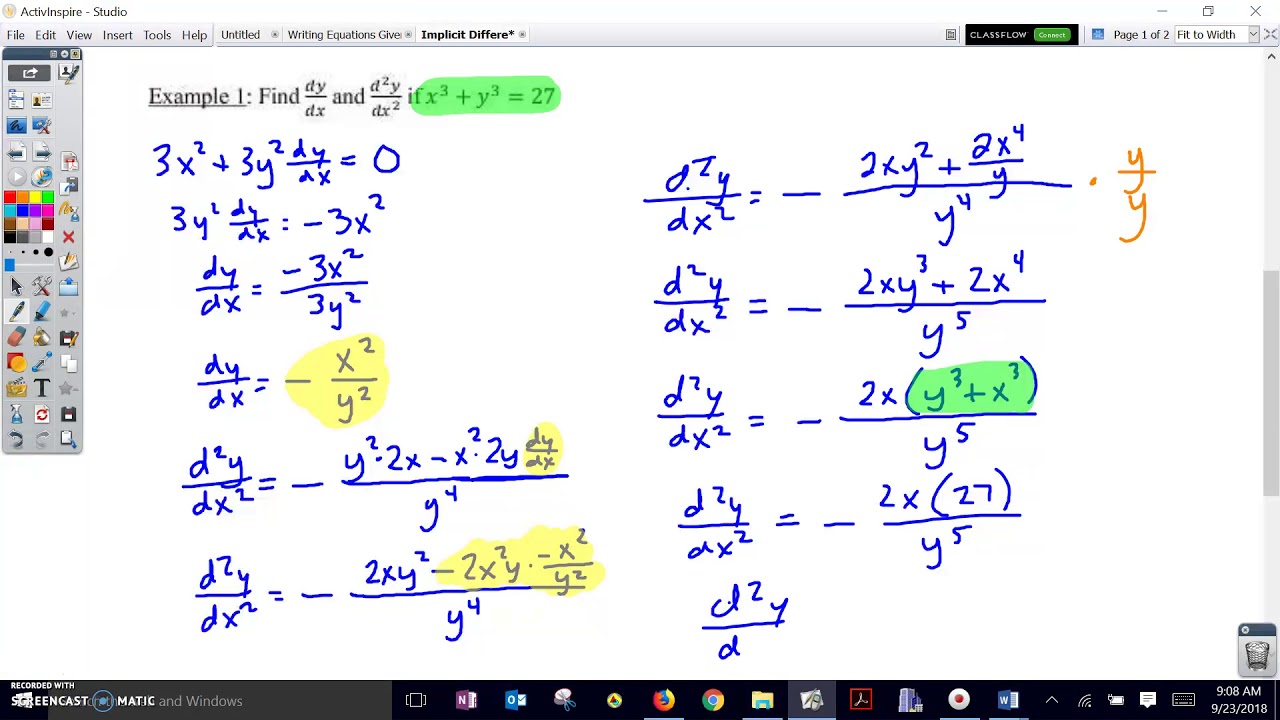Pick the blue color swatch
Viewport: 1280px width, 720px height.
pos(23,210)
